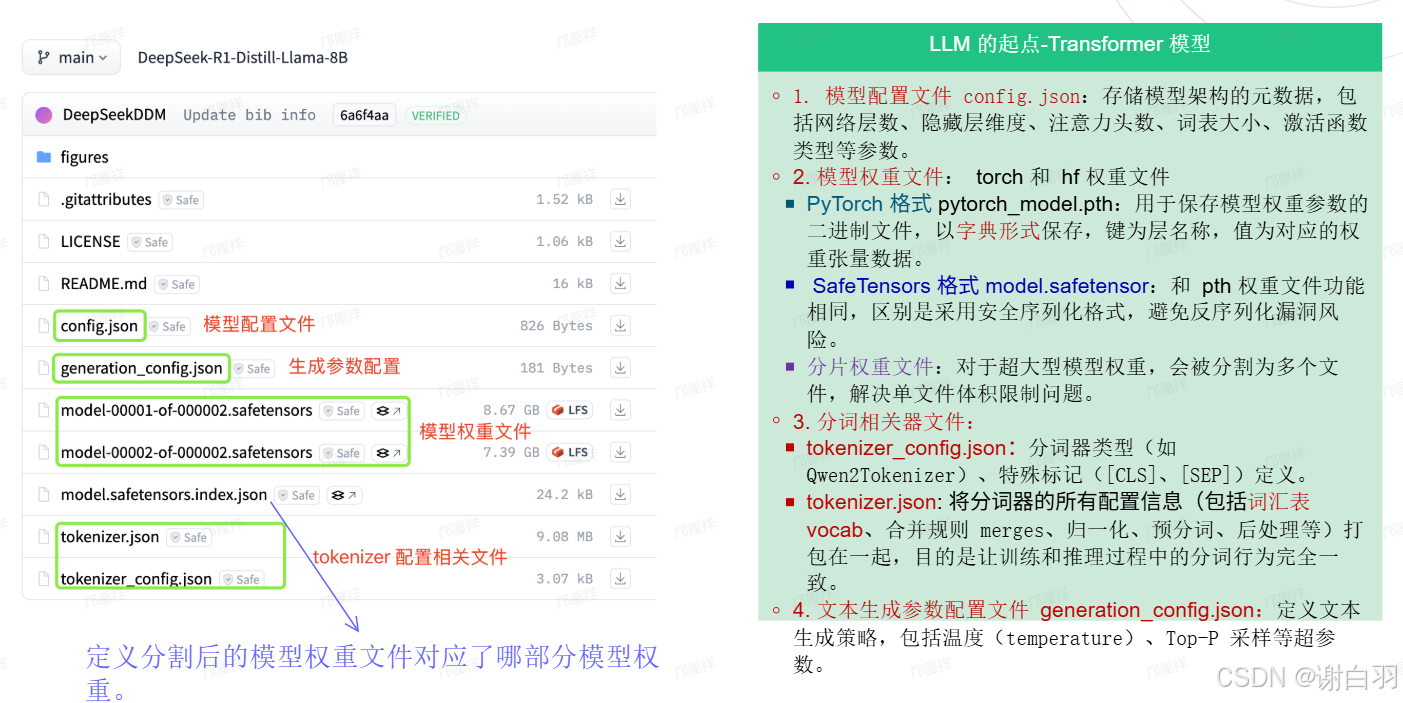Click the Safe badge beside tokenizer_config.json
Viewport: 1403px width, 703px height.
click(x=242, y=579)
